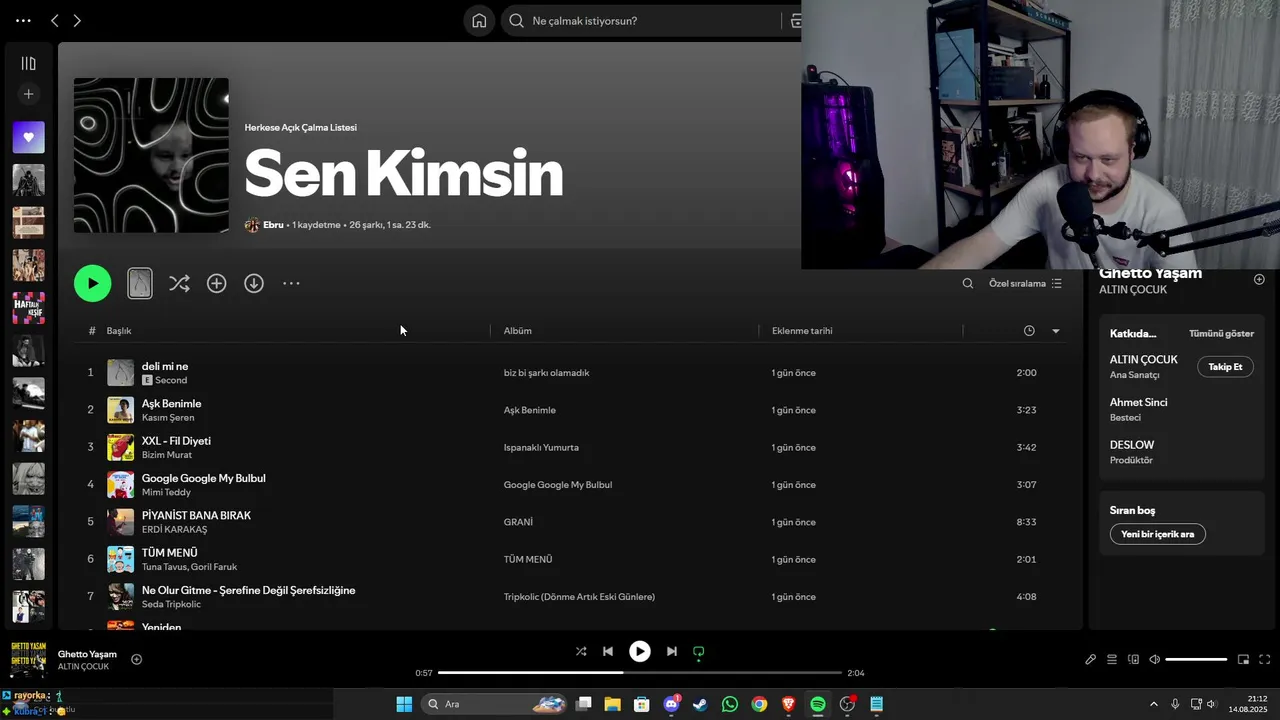Image resolution: width=1280 pixels, height=720 pixels.
Task: Play the Sen Kimsin playlist with green button
Action: [x=92, y=283]
